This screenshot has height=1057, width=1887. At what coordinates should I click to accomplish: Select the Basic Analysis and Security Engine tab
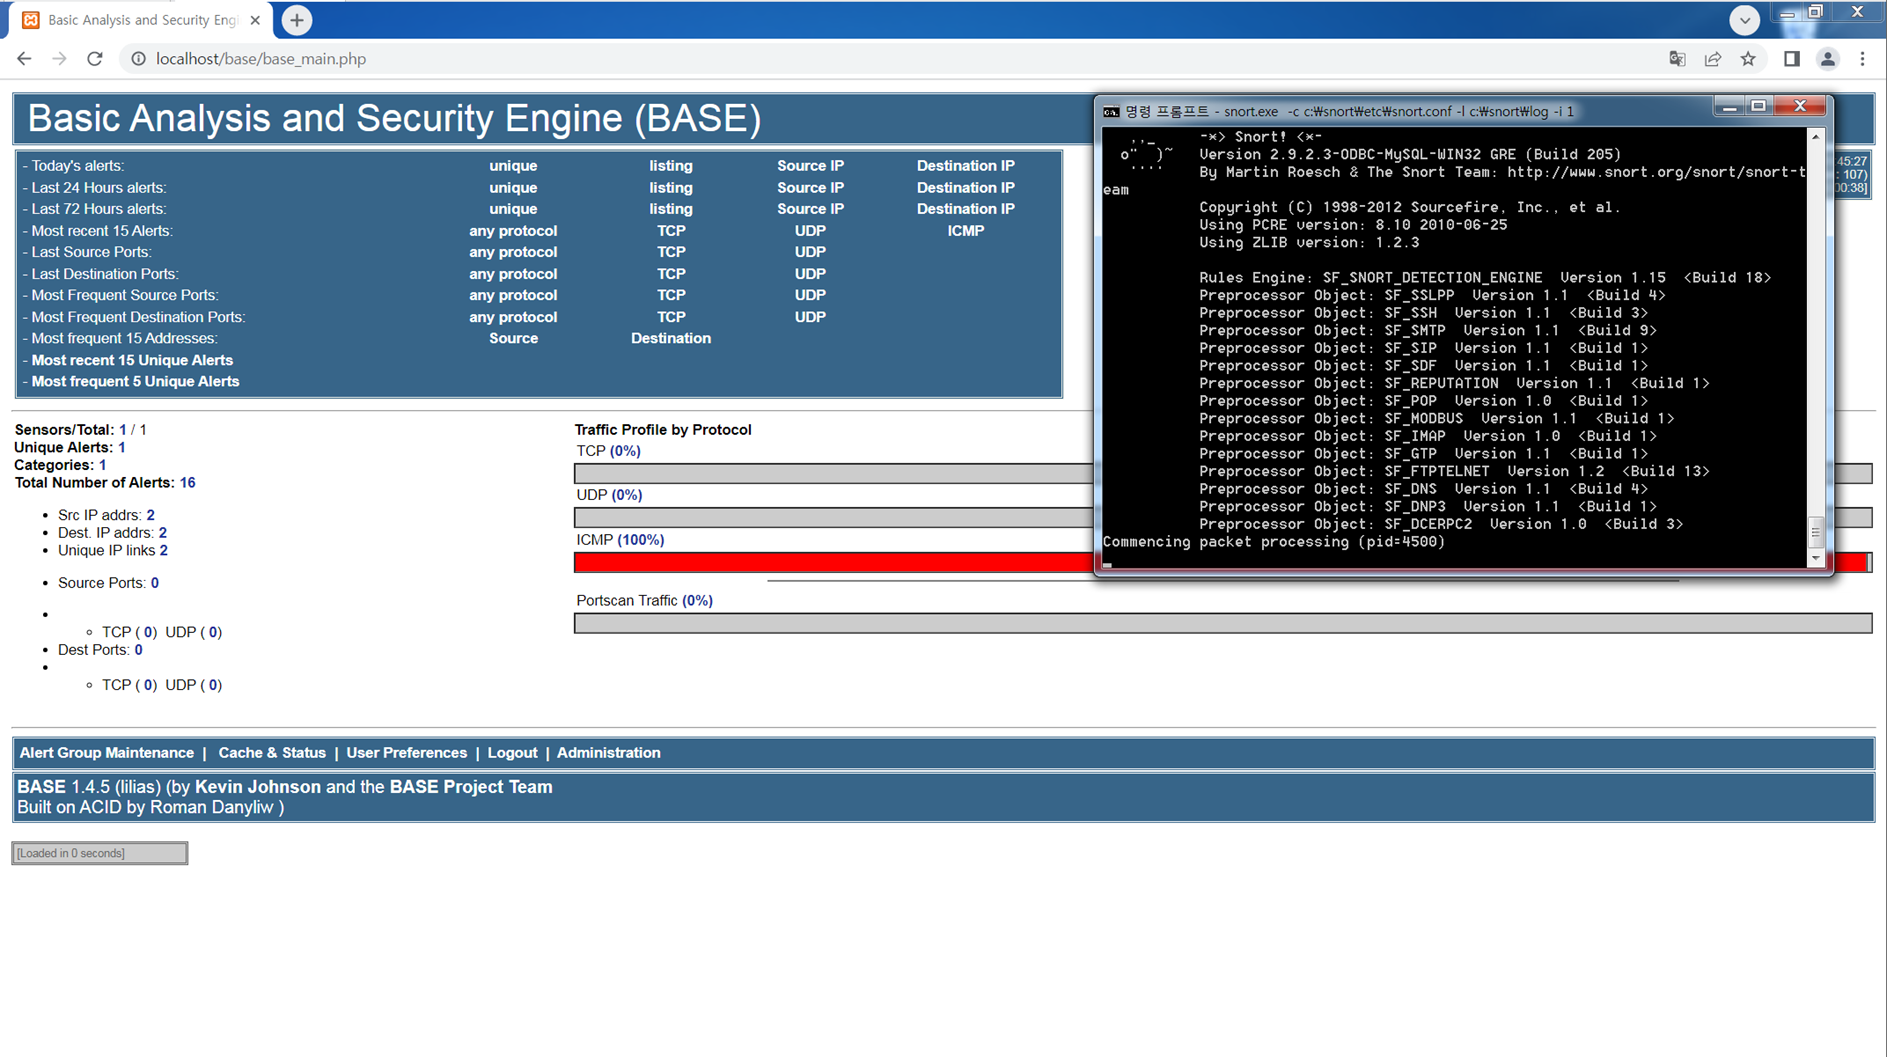coord(141,20)
